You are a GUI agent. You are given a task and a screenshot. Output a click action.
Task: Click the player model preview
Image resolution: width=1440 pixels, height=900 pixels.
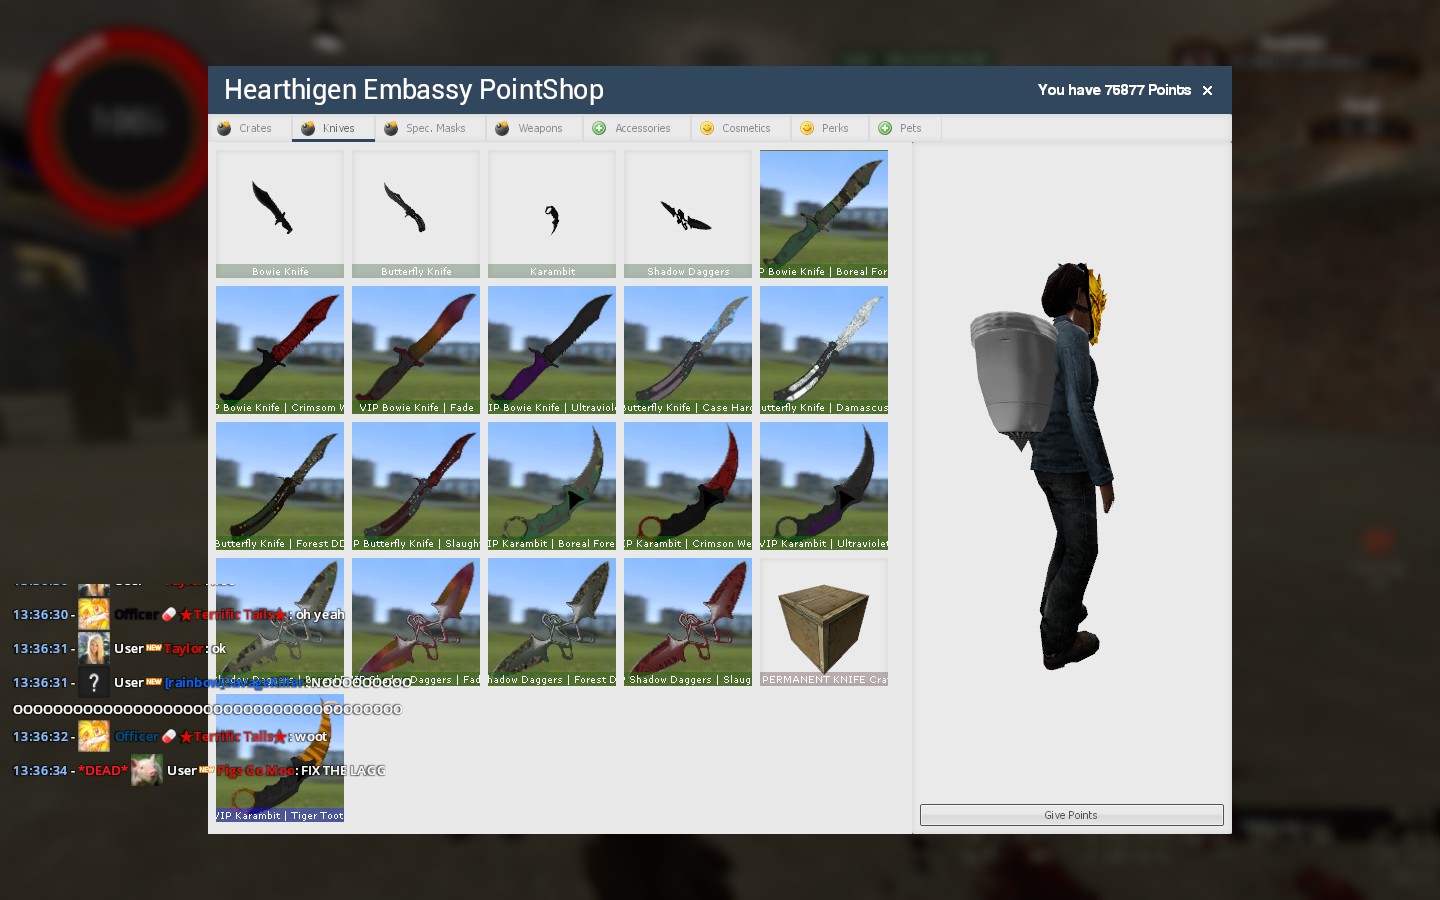[1042, 465]
